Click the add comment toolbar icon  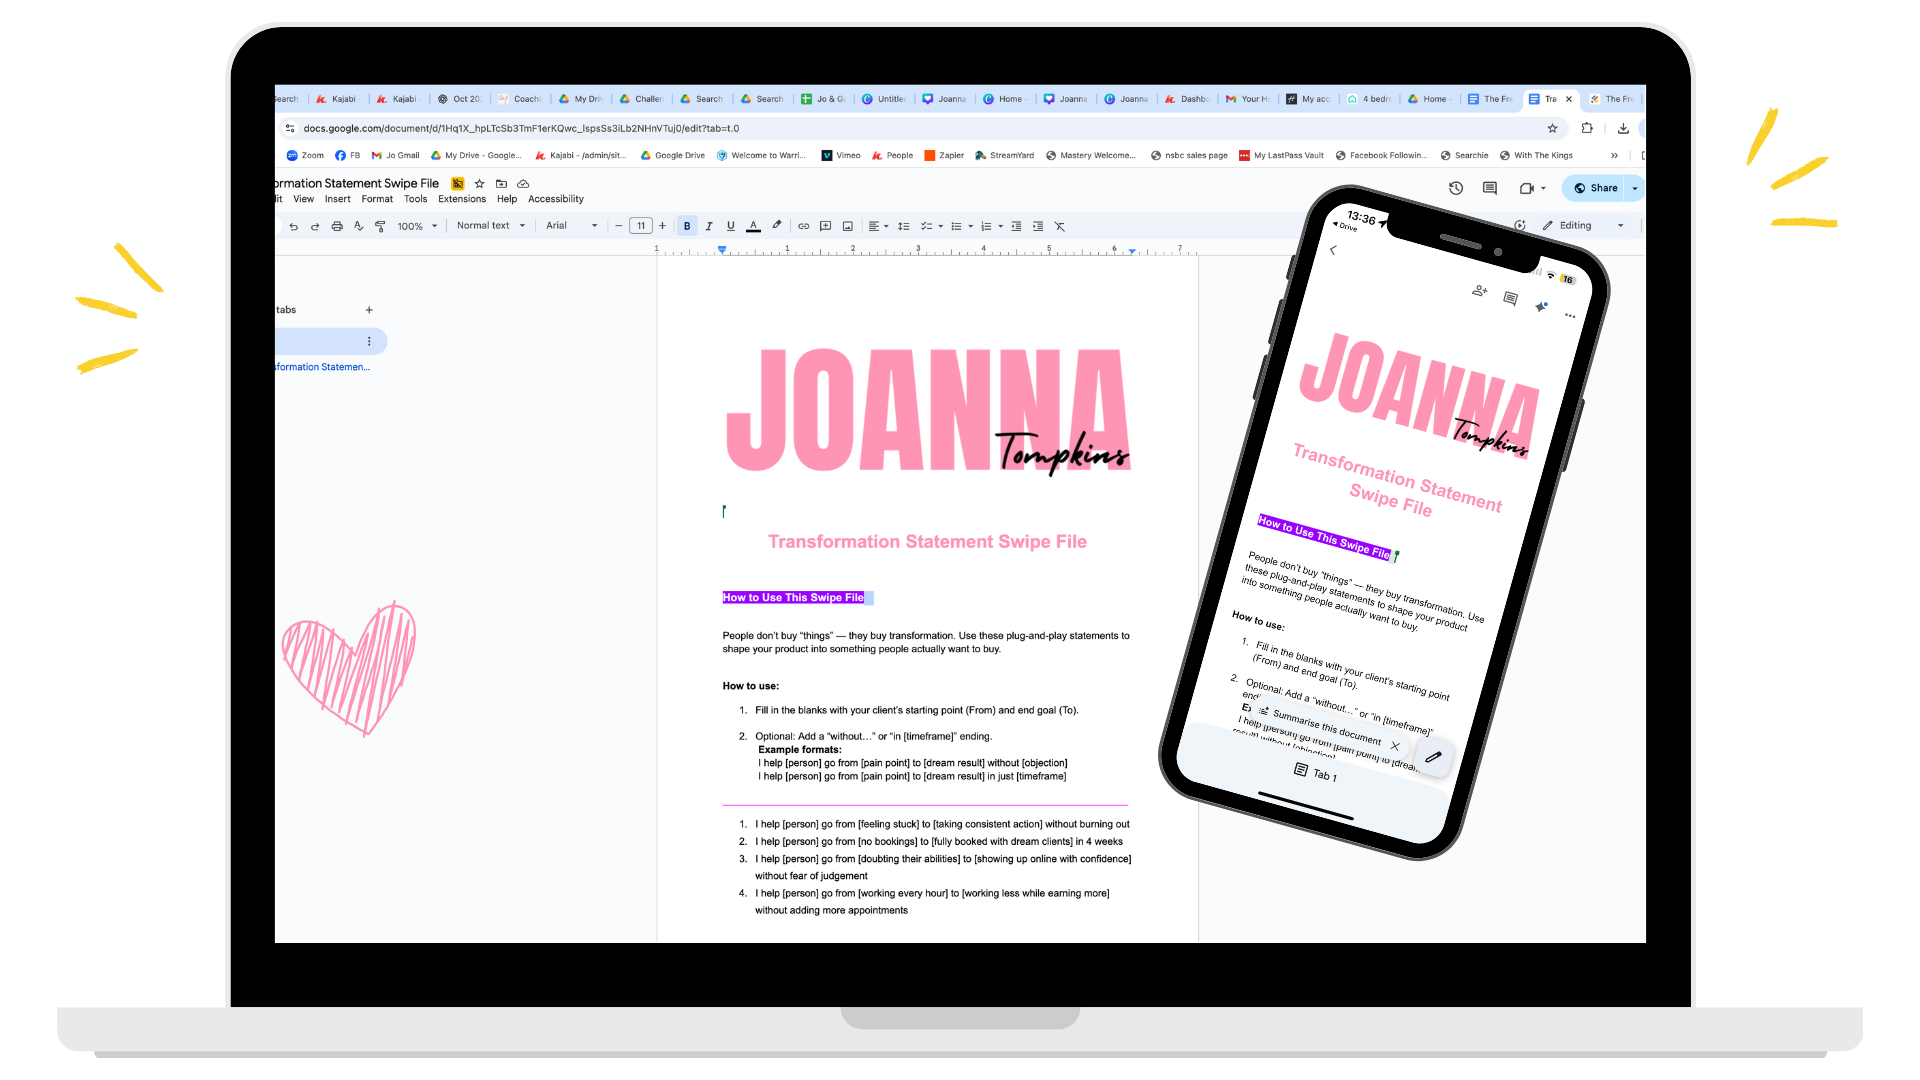(x=825, y=226)
